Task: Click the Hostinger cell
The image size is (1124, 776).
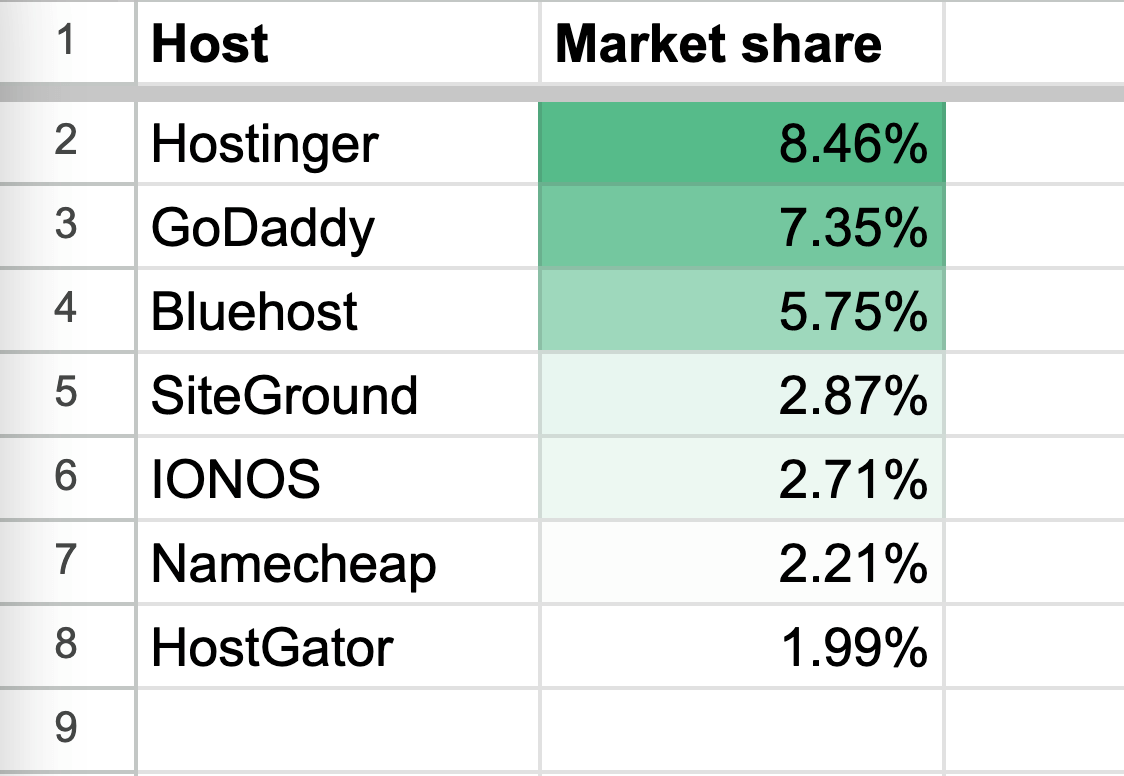Action: click(x=337, y=142)
